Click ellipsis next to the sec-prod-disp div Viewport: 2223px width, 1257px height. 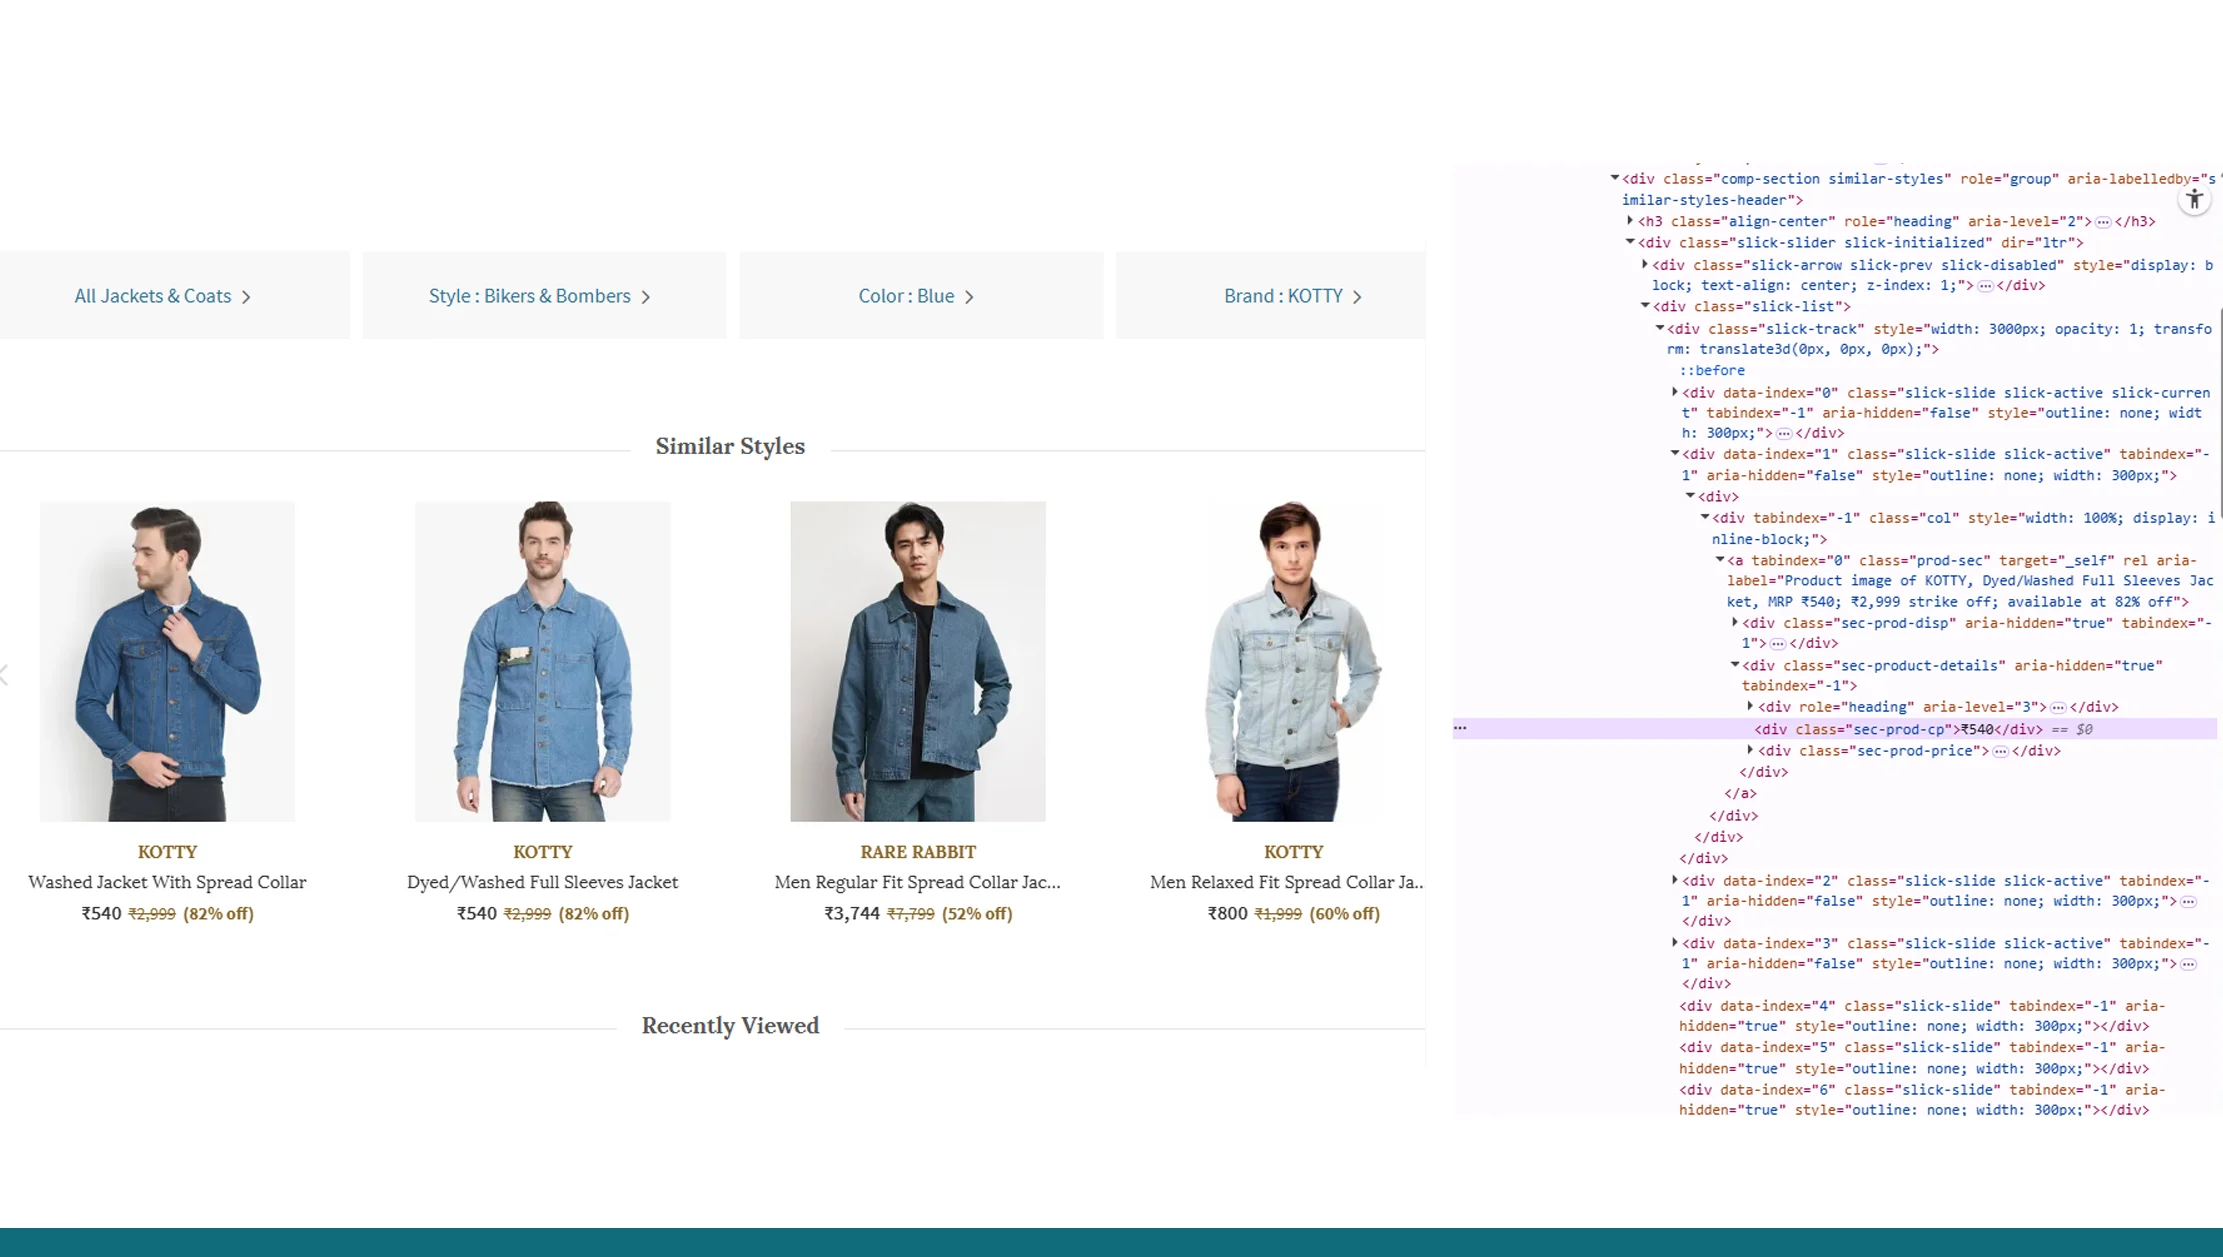point(1778,643)
